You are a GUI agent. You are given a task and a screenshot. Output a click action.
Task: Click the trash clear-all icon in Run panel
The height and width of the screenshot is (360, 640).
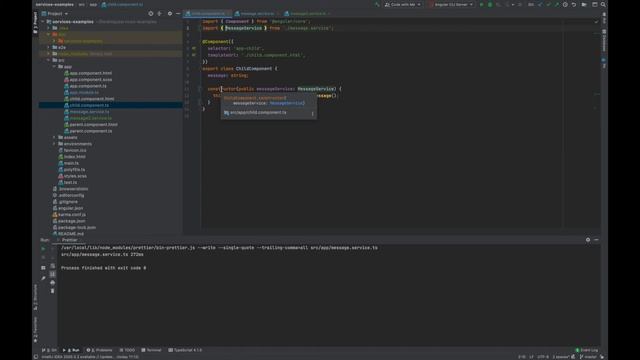pyautogui.click(x=52, y=291)
